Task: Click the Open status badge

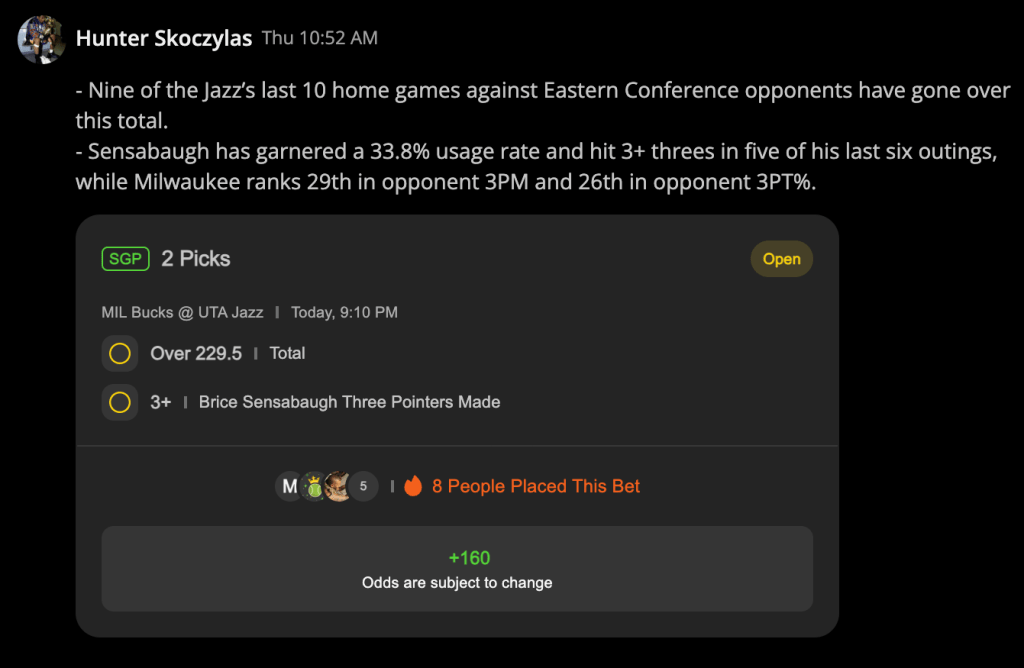Action: click(x=782, y=259)
